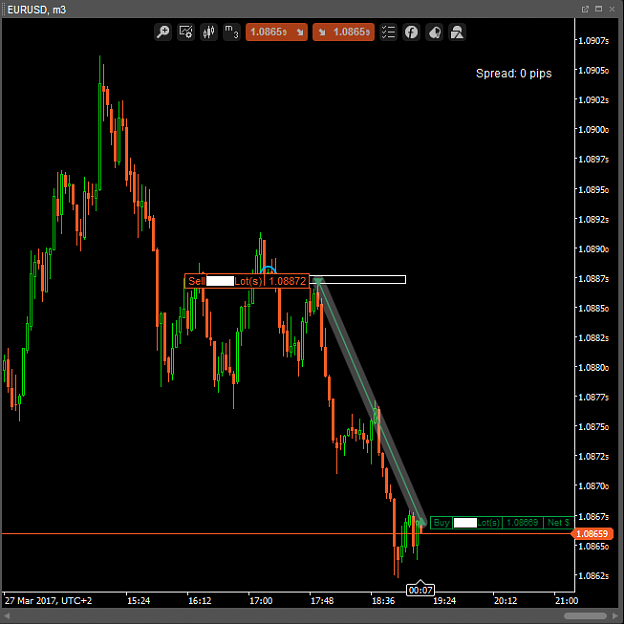The image size is (625, 625).
Task: Click the 00:07 candle countdown label
Action: click(421, 590)
